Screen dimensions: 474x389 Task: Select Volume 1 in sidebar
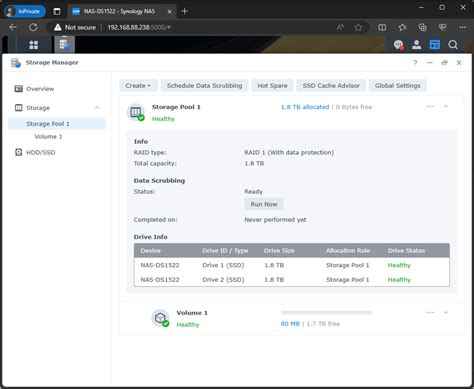click(48, 137)
